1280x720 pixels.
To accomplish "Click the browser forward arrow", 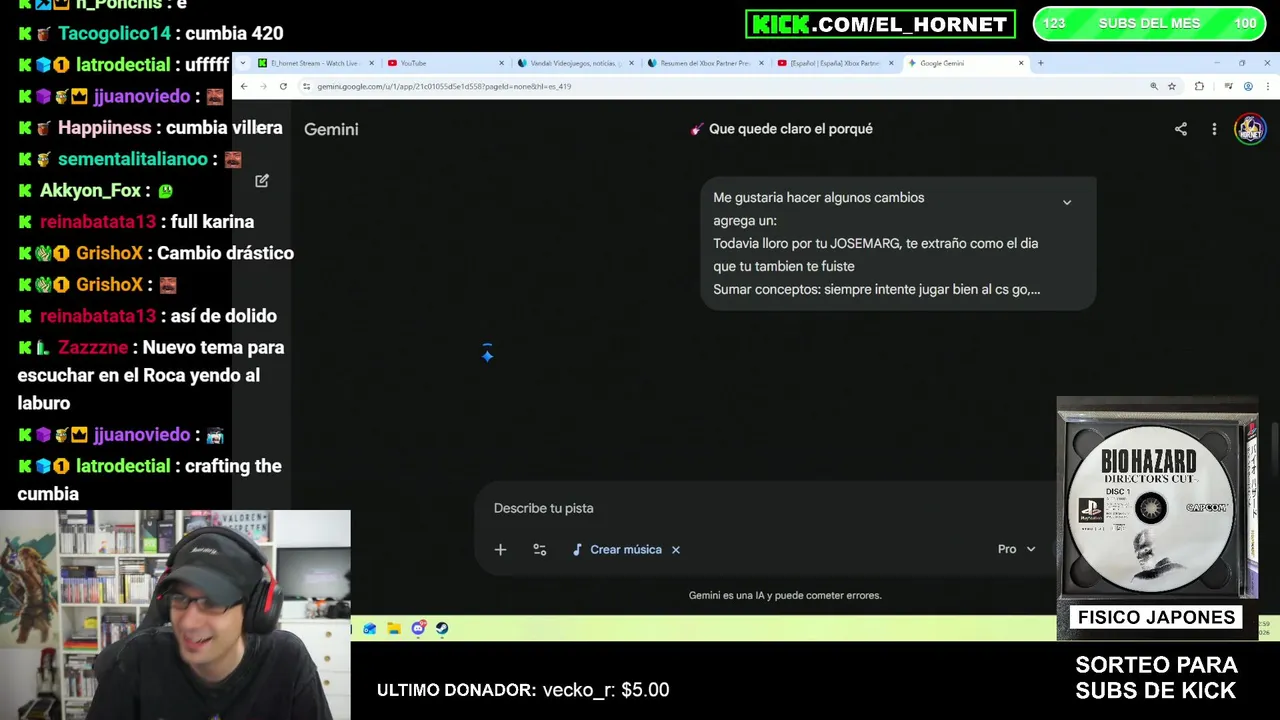I will point(263,86).
